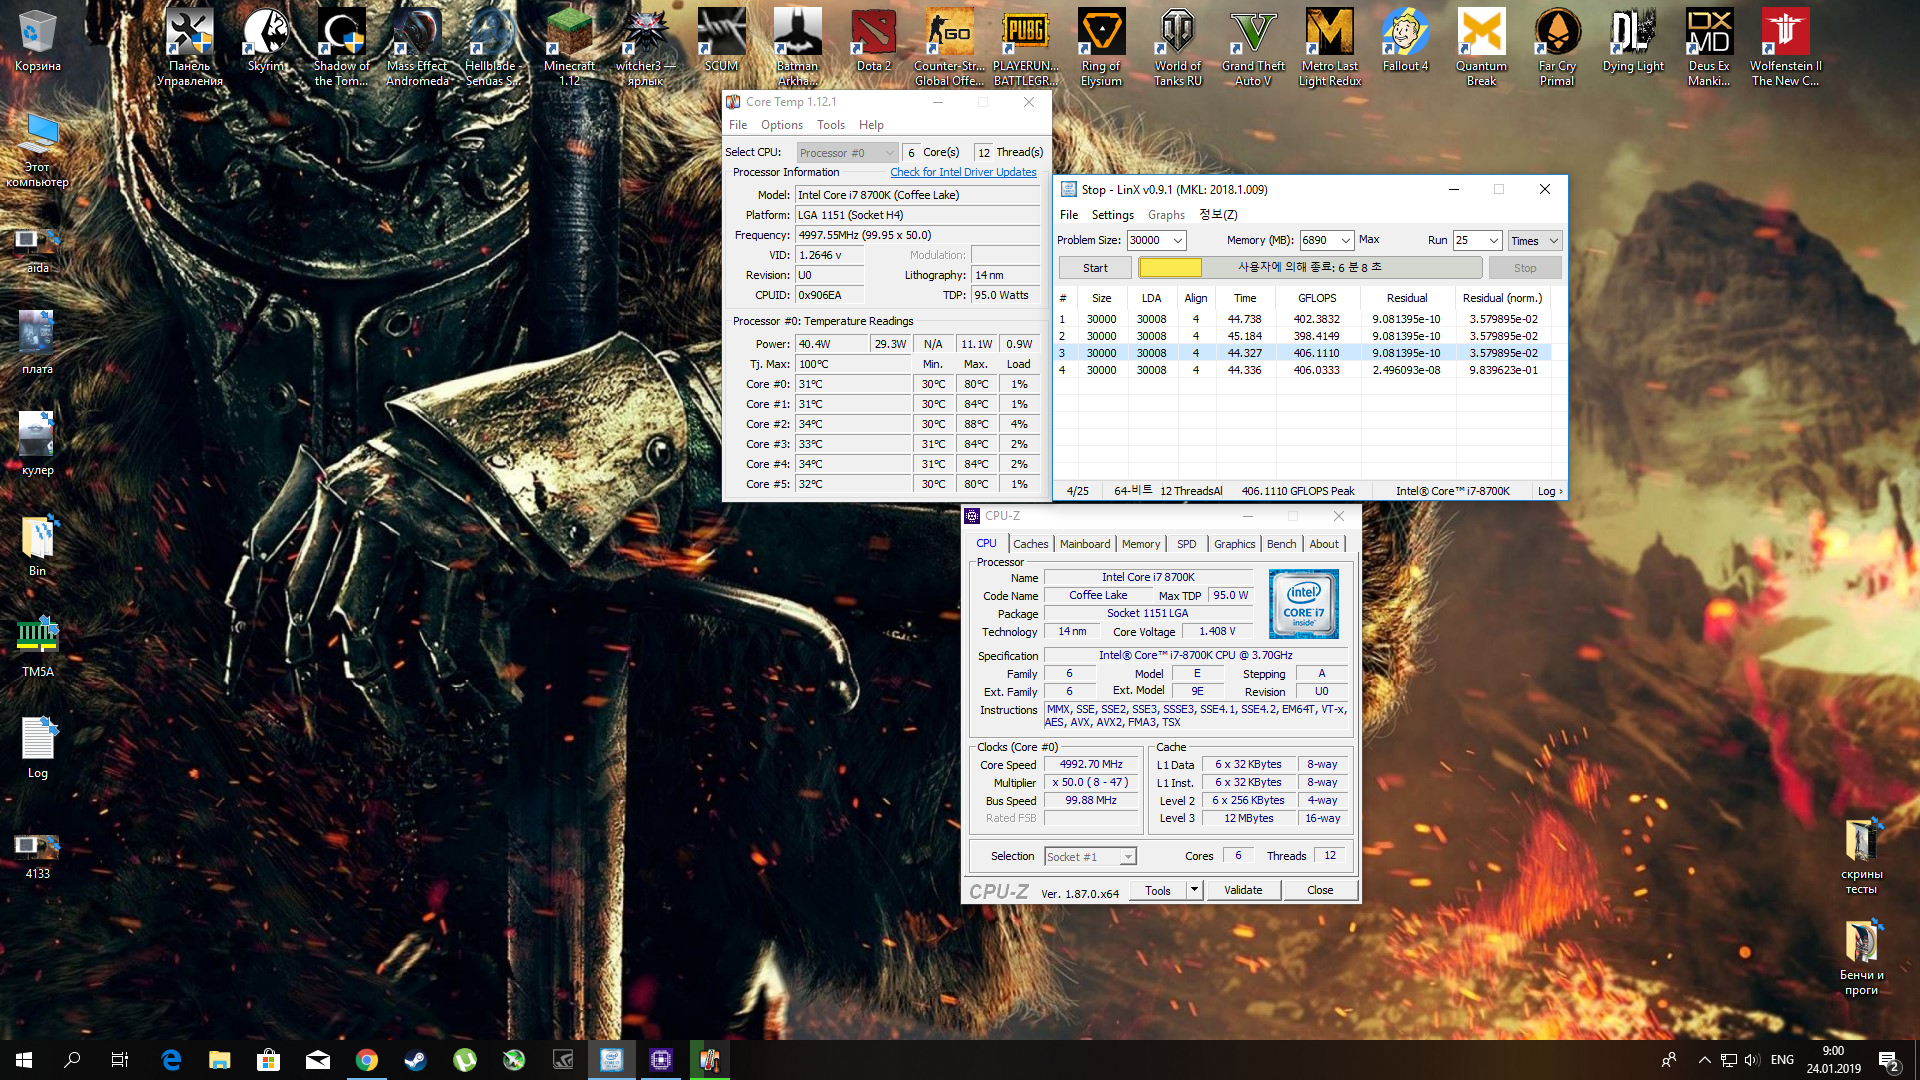The height and width of the screenshot is (1080, 1920).
Task: Click Check for Intel Driver Updates link
Action: [963, 172]
